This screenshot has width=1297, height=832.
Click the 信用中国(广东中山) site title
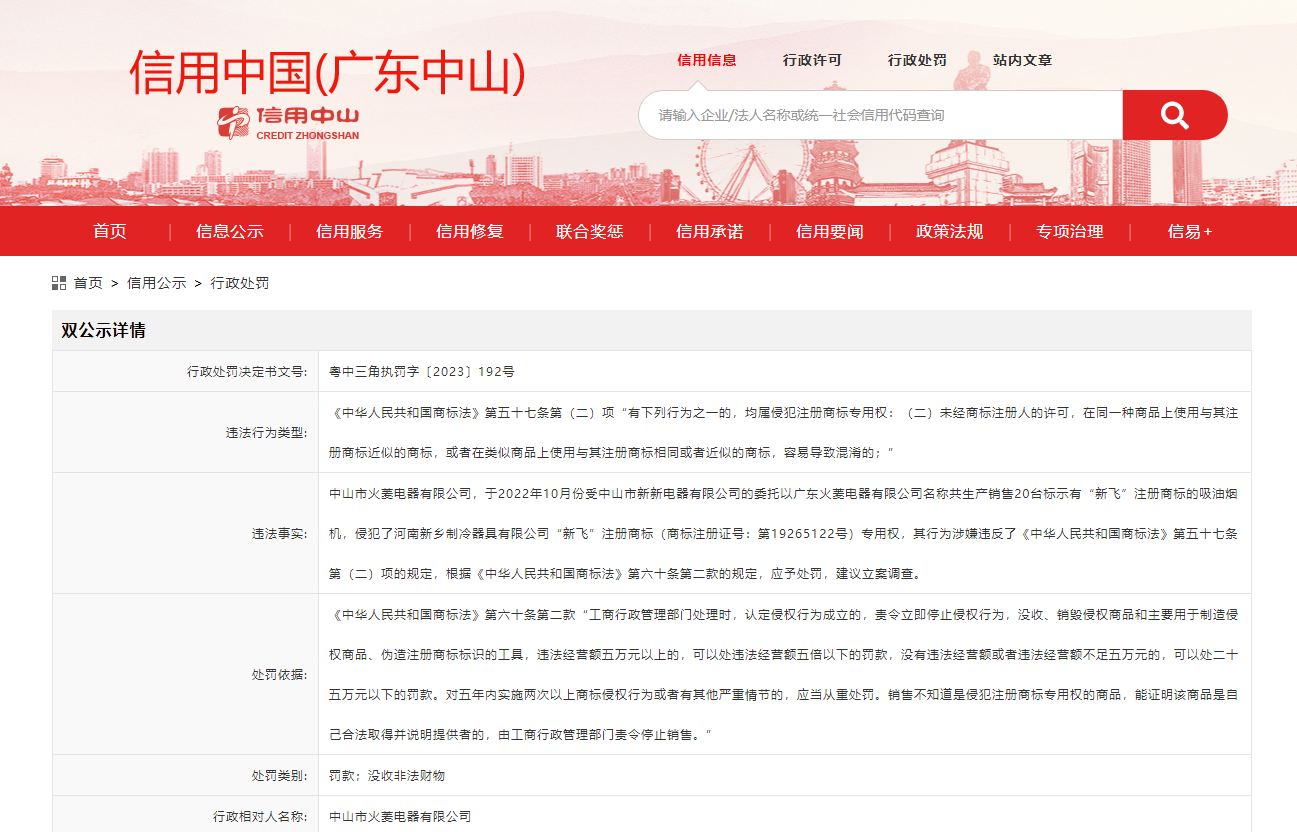pyautogui.click(x=327, y=72)
